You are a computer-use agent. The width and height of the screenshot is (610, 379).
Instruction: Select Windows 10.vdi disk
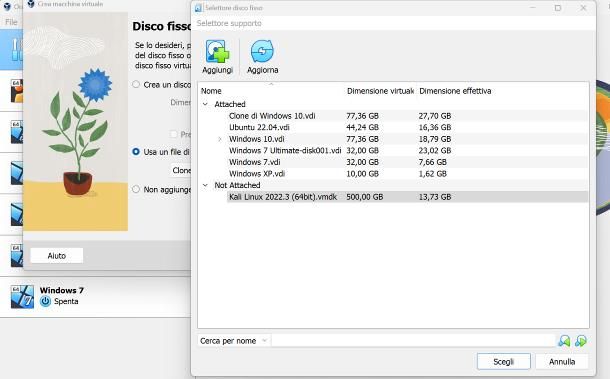coord(256,139)
